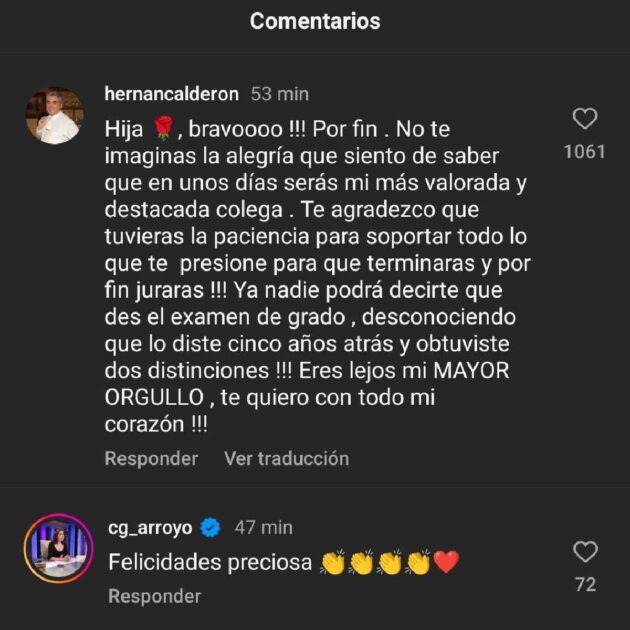
Task: Click the '53 min' timestamp
Action: [x=279, y=94]
